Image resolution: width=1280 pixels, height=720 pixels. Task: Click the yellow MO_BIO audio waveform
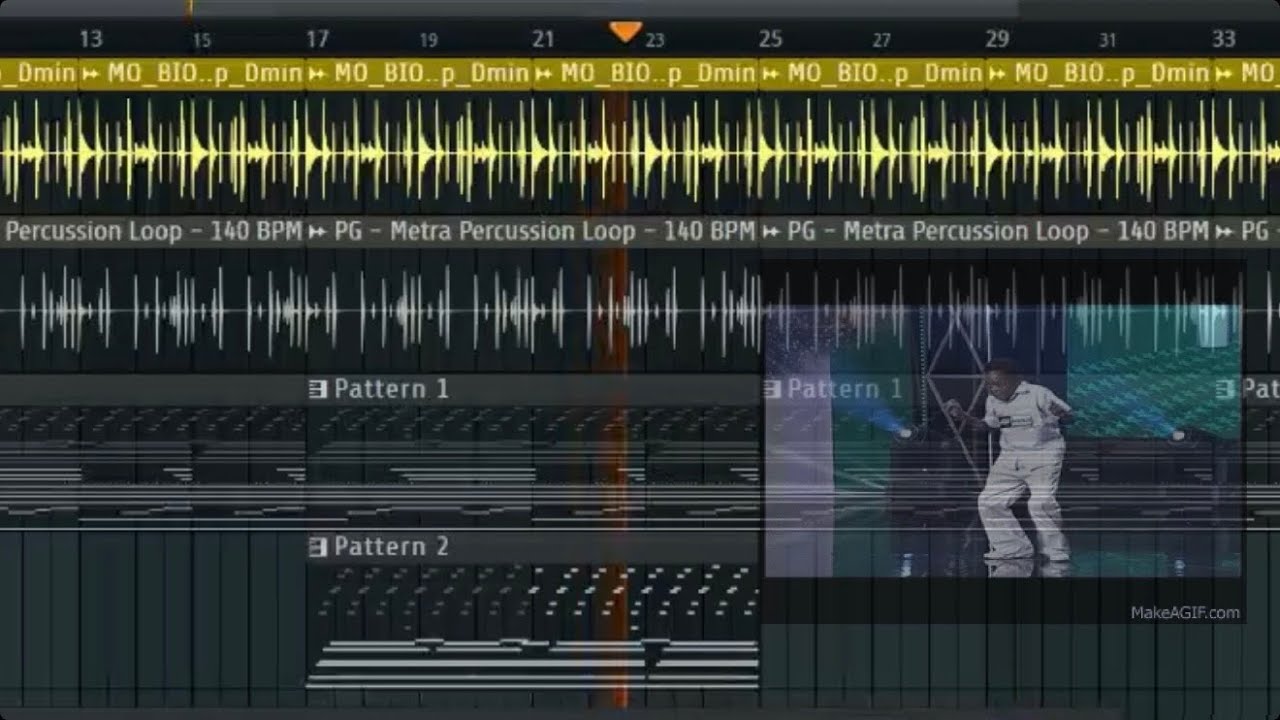tap(640, 152)
